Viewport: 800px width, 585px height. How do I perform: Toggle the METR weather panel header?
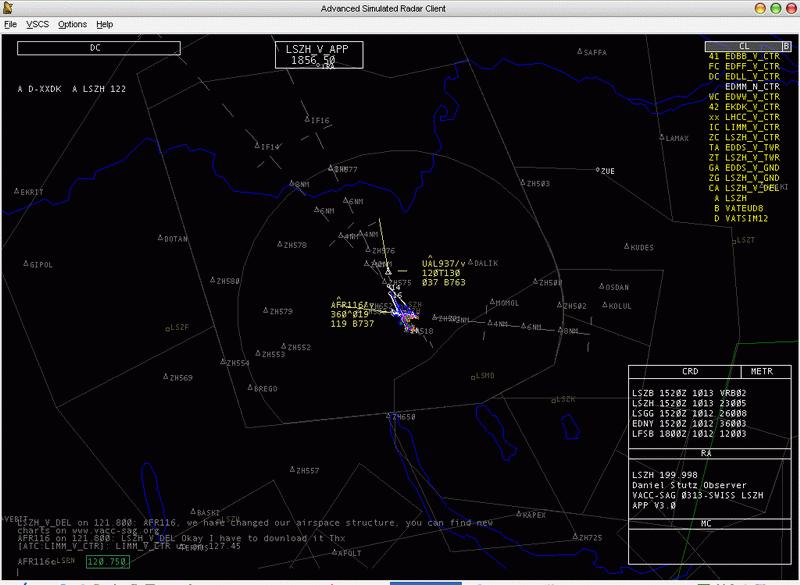coord(762,371)
